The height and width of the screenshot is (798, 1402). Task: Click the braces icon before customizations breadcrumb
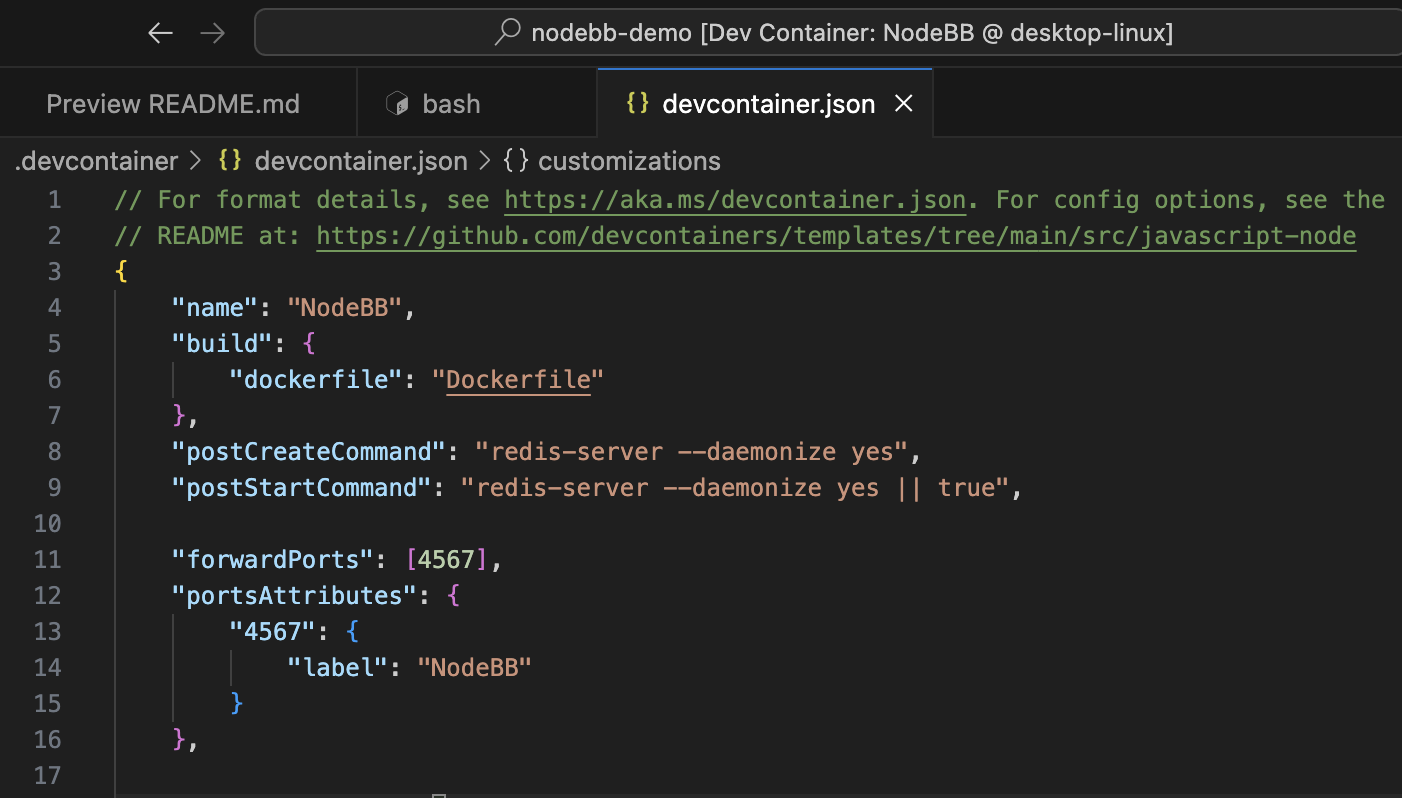click(x=516, y=161)
